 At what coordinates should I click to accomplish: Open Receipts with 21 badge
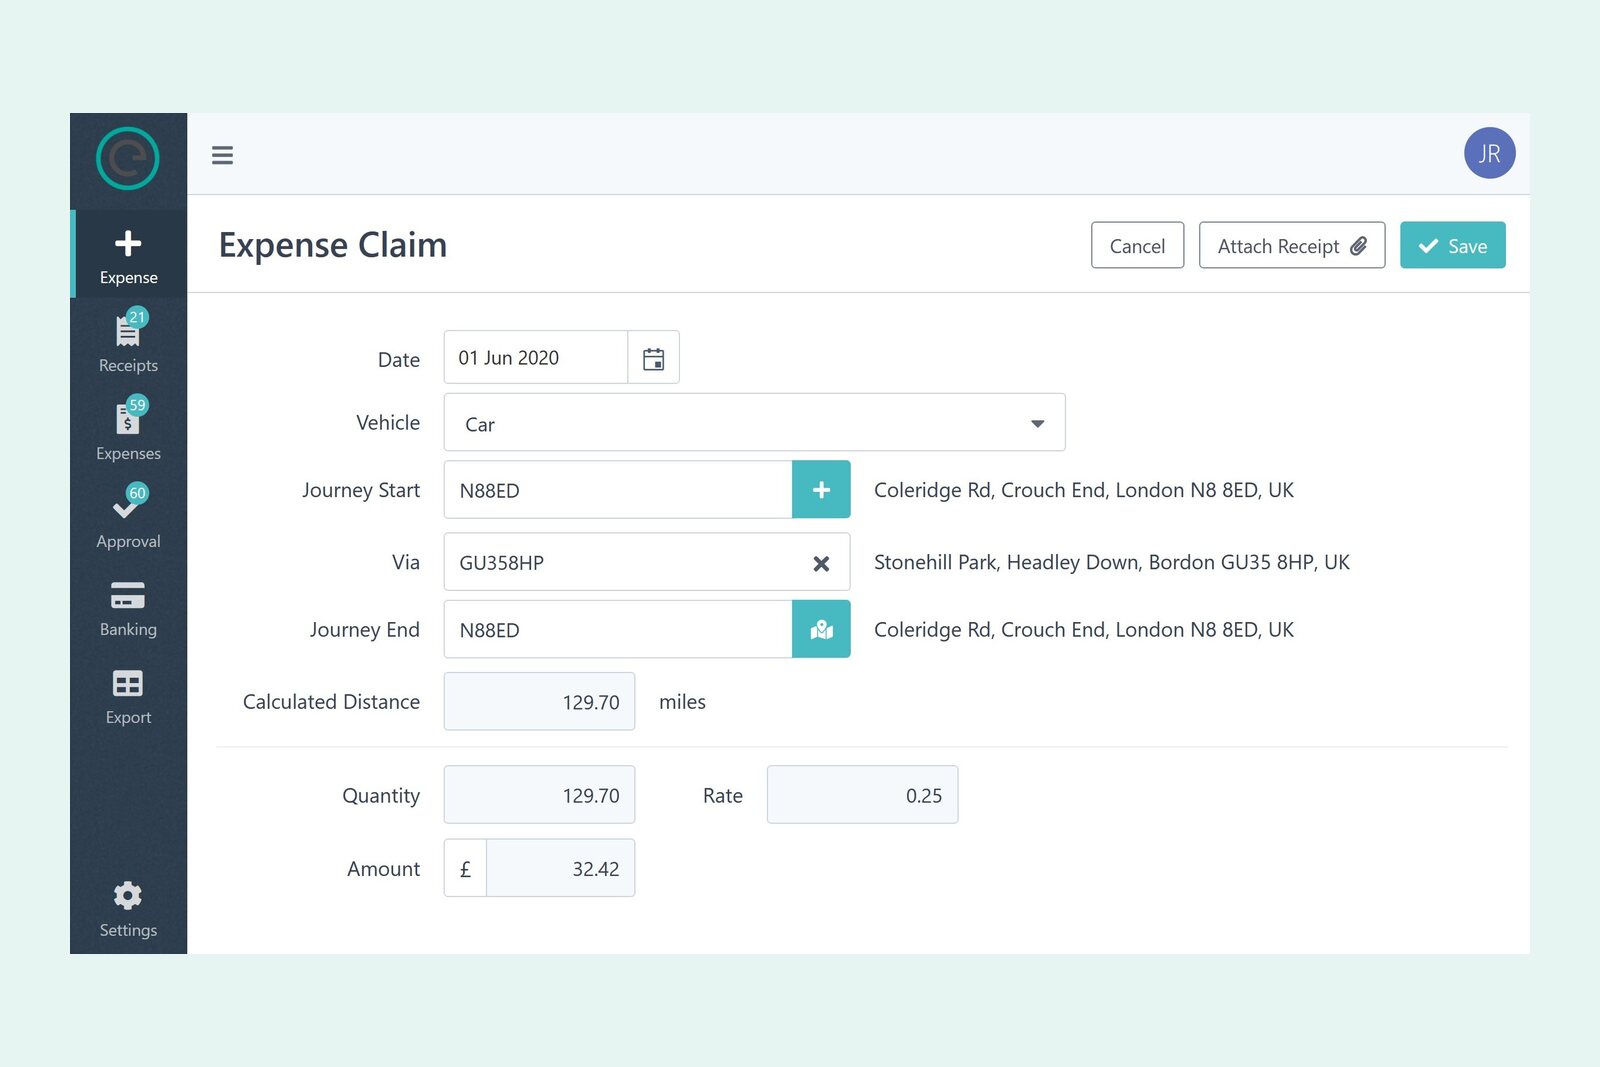tap(128, 341)
